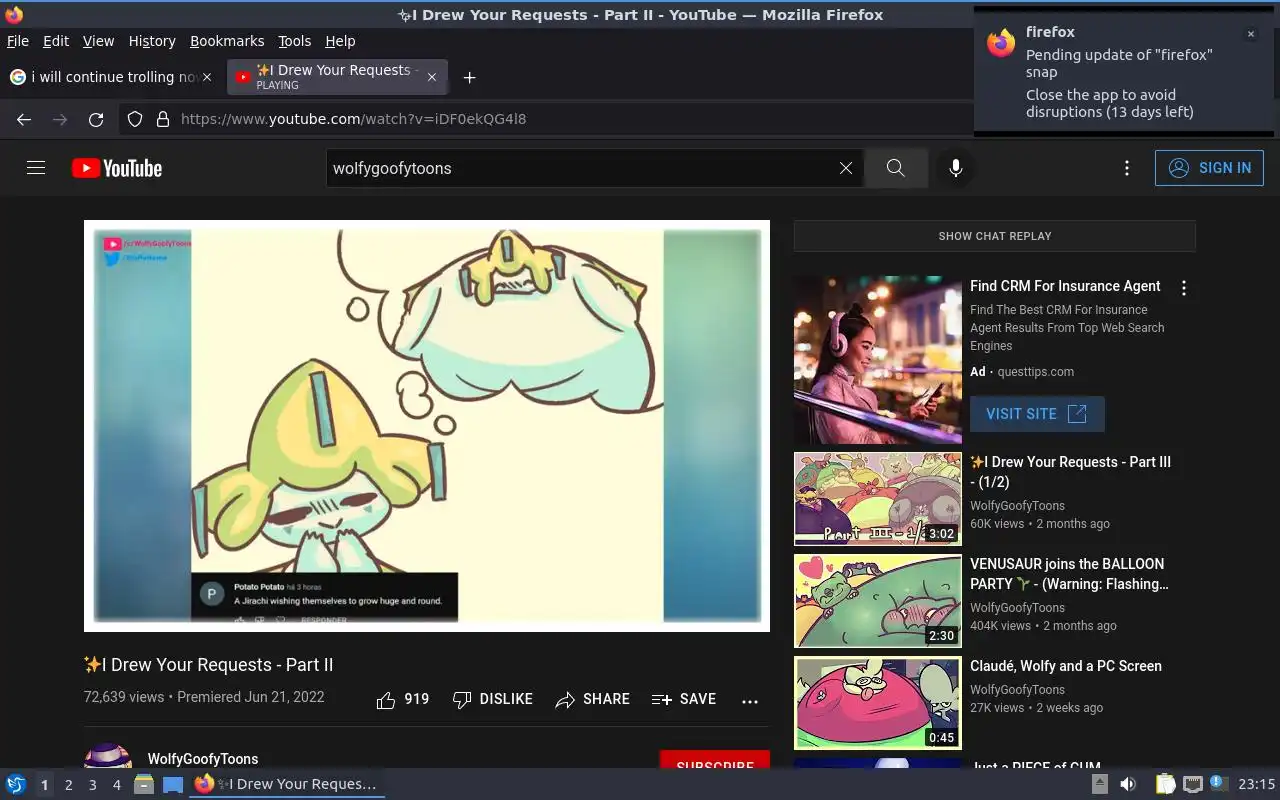Image resolution: width=1280 pixels, height=800 pixels.
Task: Clear the search box with the X
Action: 846,168
